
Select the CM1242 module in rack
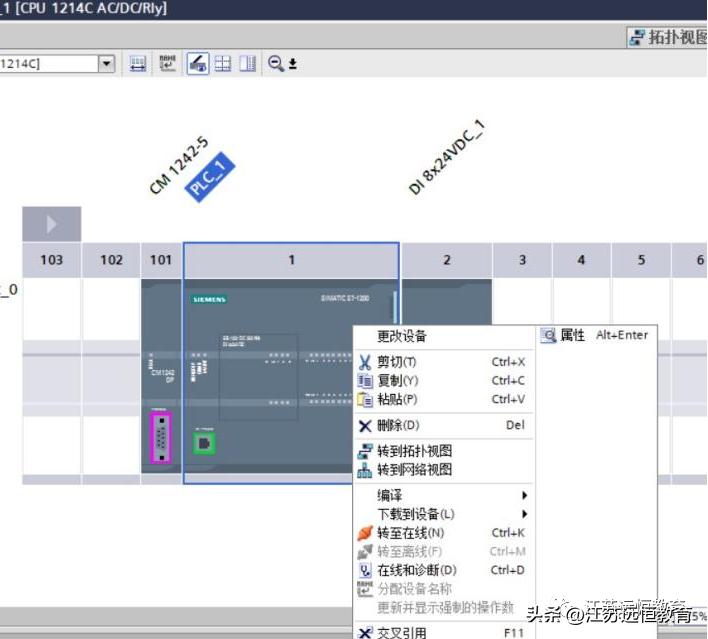pyautogui.click(x=161, y=376)
